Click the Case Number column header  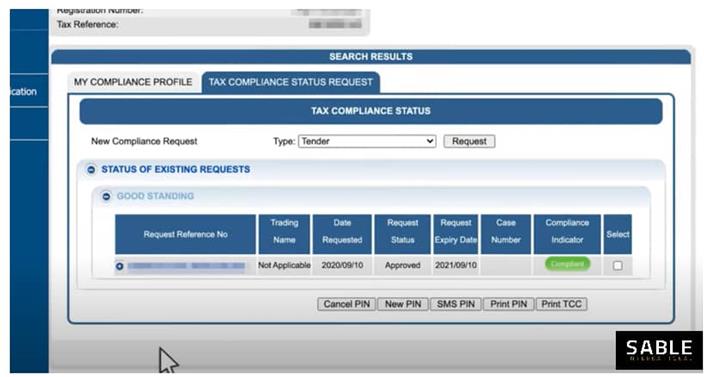pyautogui.click(x=506, y=234)
